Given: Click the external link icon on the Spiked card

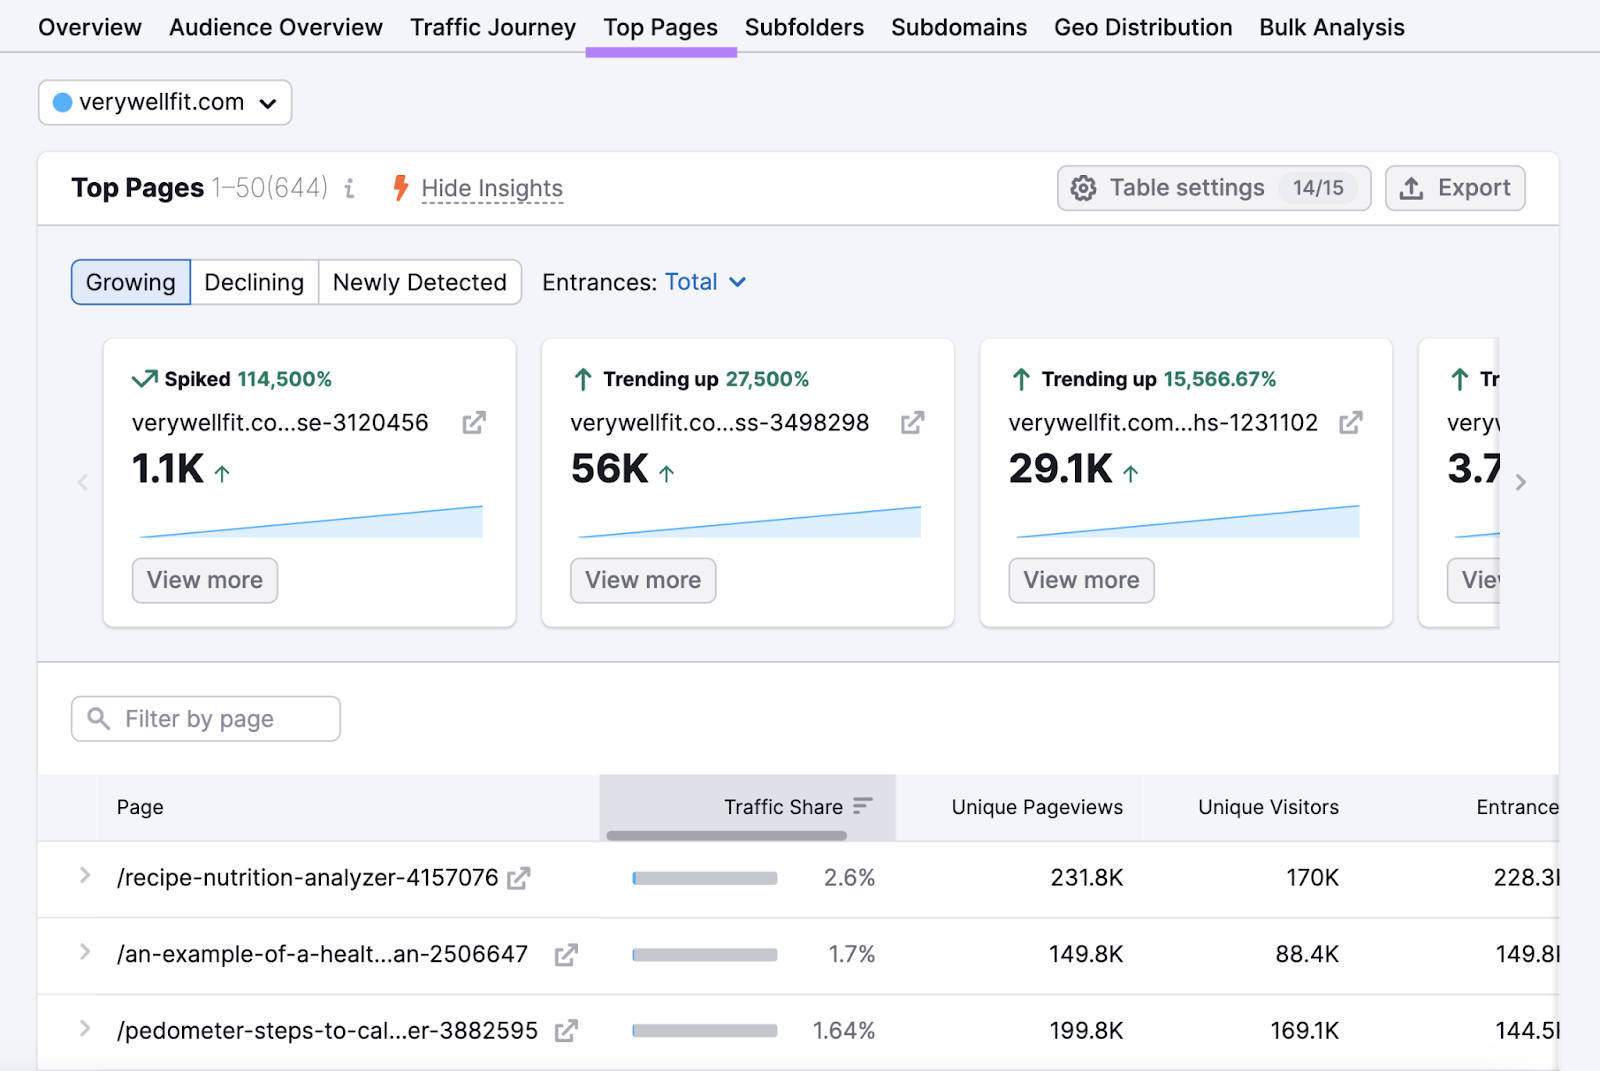Looking at the screenshot, I should coord(473,422).
